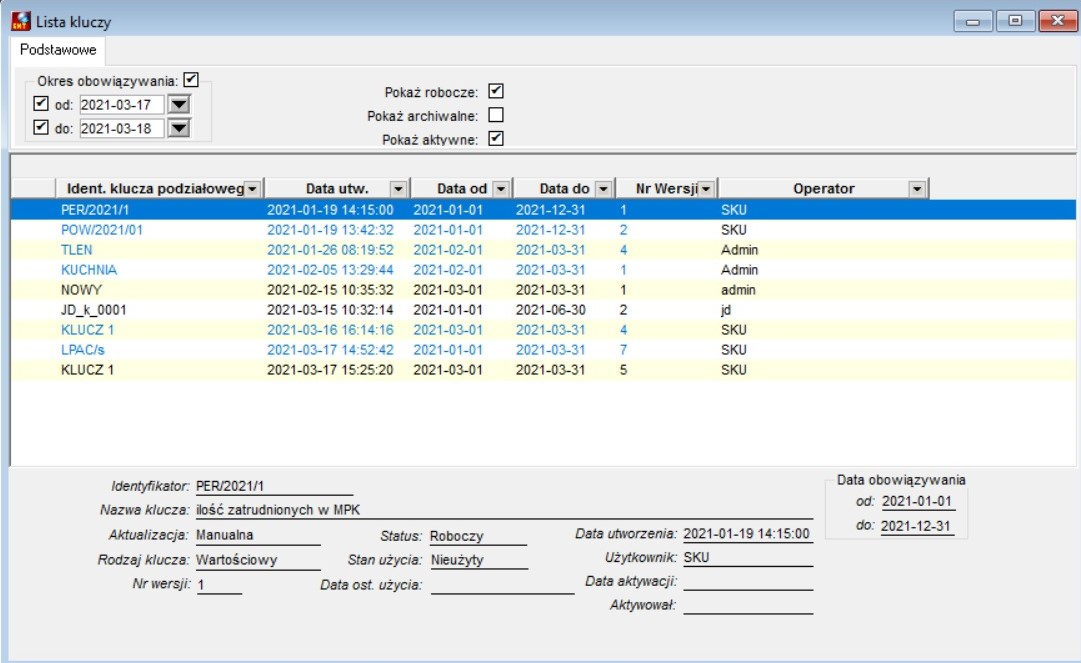Click Data obowiązywania 'do' field 2021-12-31
1081x663 pixels.
(x=918, y=526)
